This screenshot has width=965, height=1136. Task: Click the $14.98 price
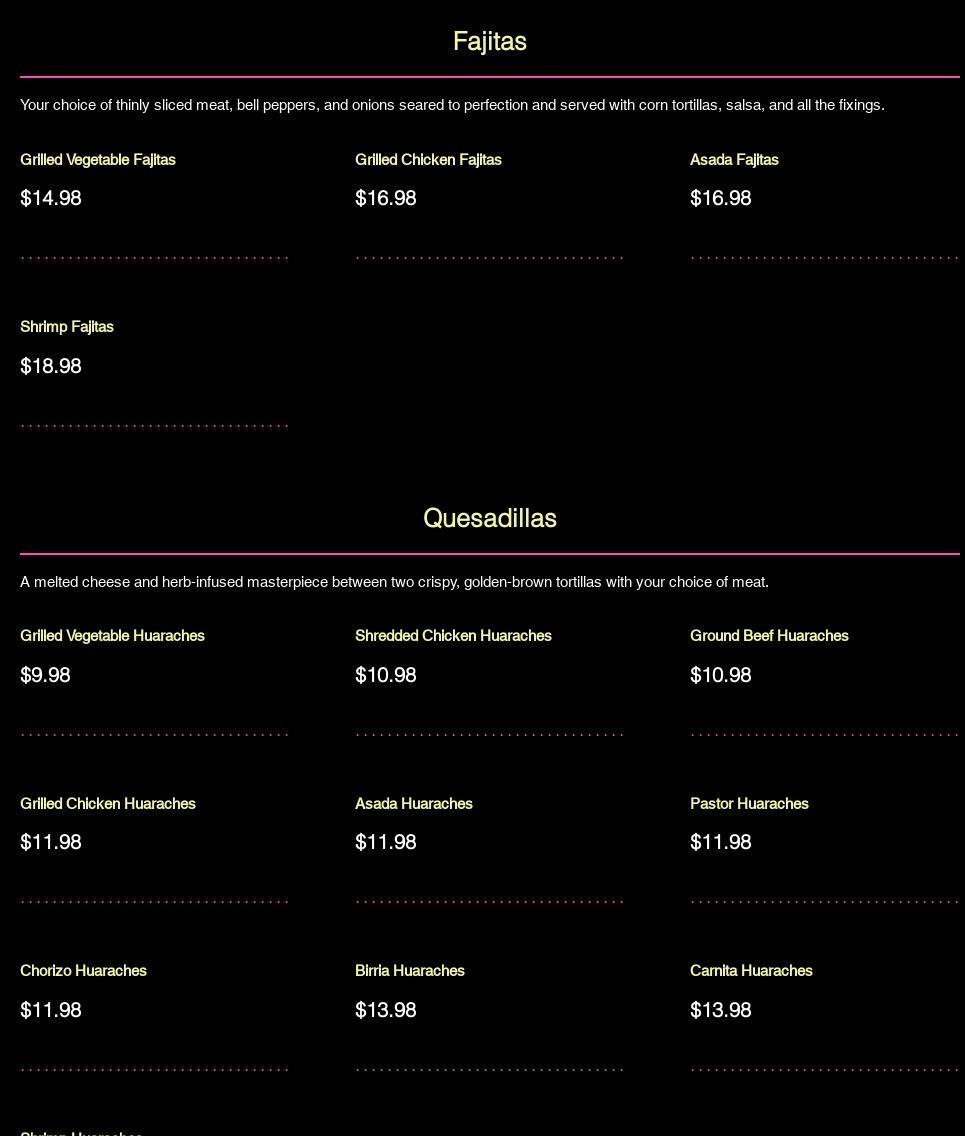click(51, 199)
